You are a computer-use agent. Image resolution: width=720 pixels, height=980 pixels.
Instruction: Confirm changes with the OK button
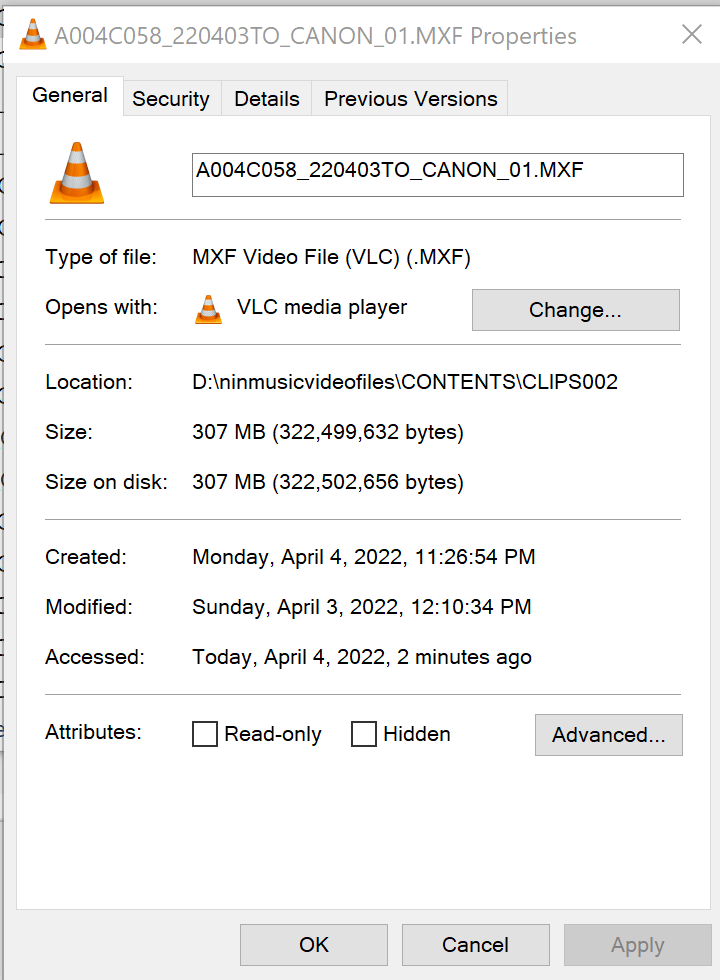(313, 944)
